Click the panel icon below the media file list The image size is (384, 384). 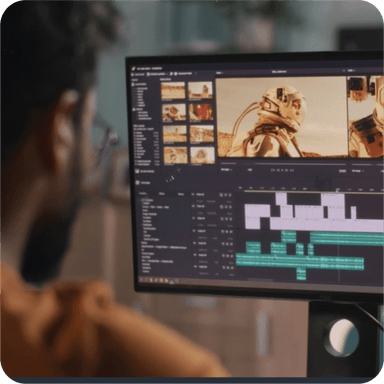137,171
